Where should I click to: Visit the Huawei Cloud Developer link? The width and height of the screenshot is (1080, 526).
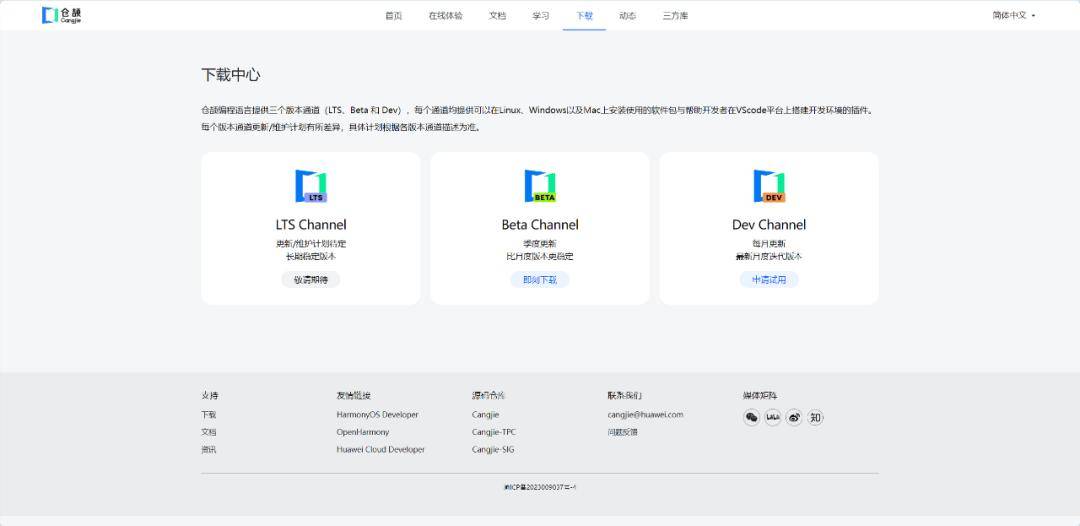(x=381, y=450)
